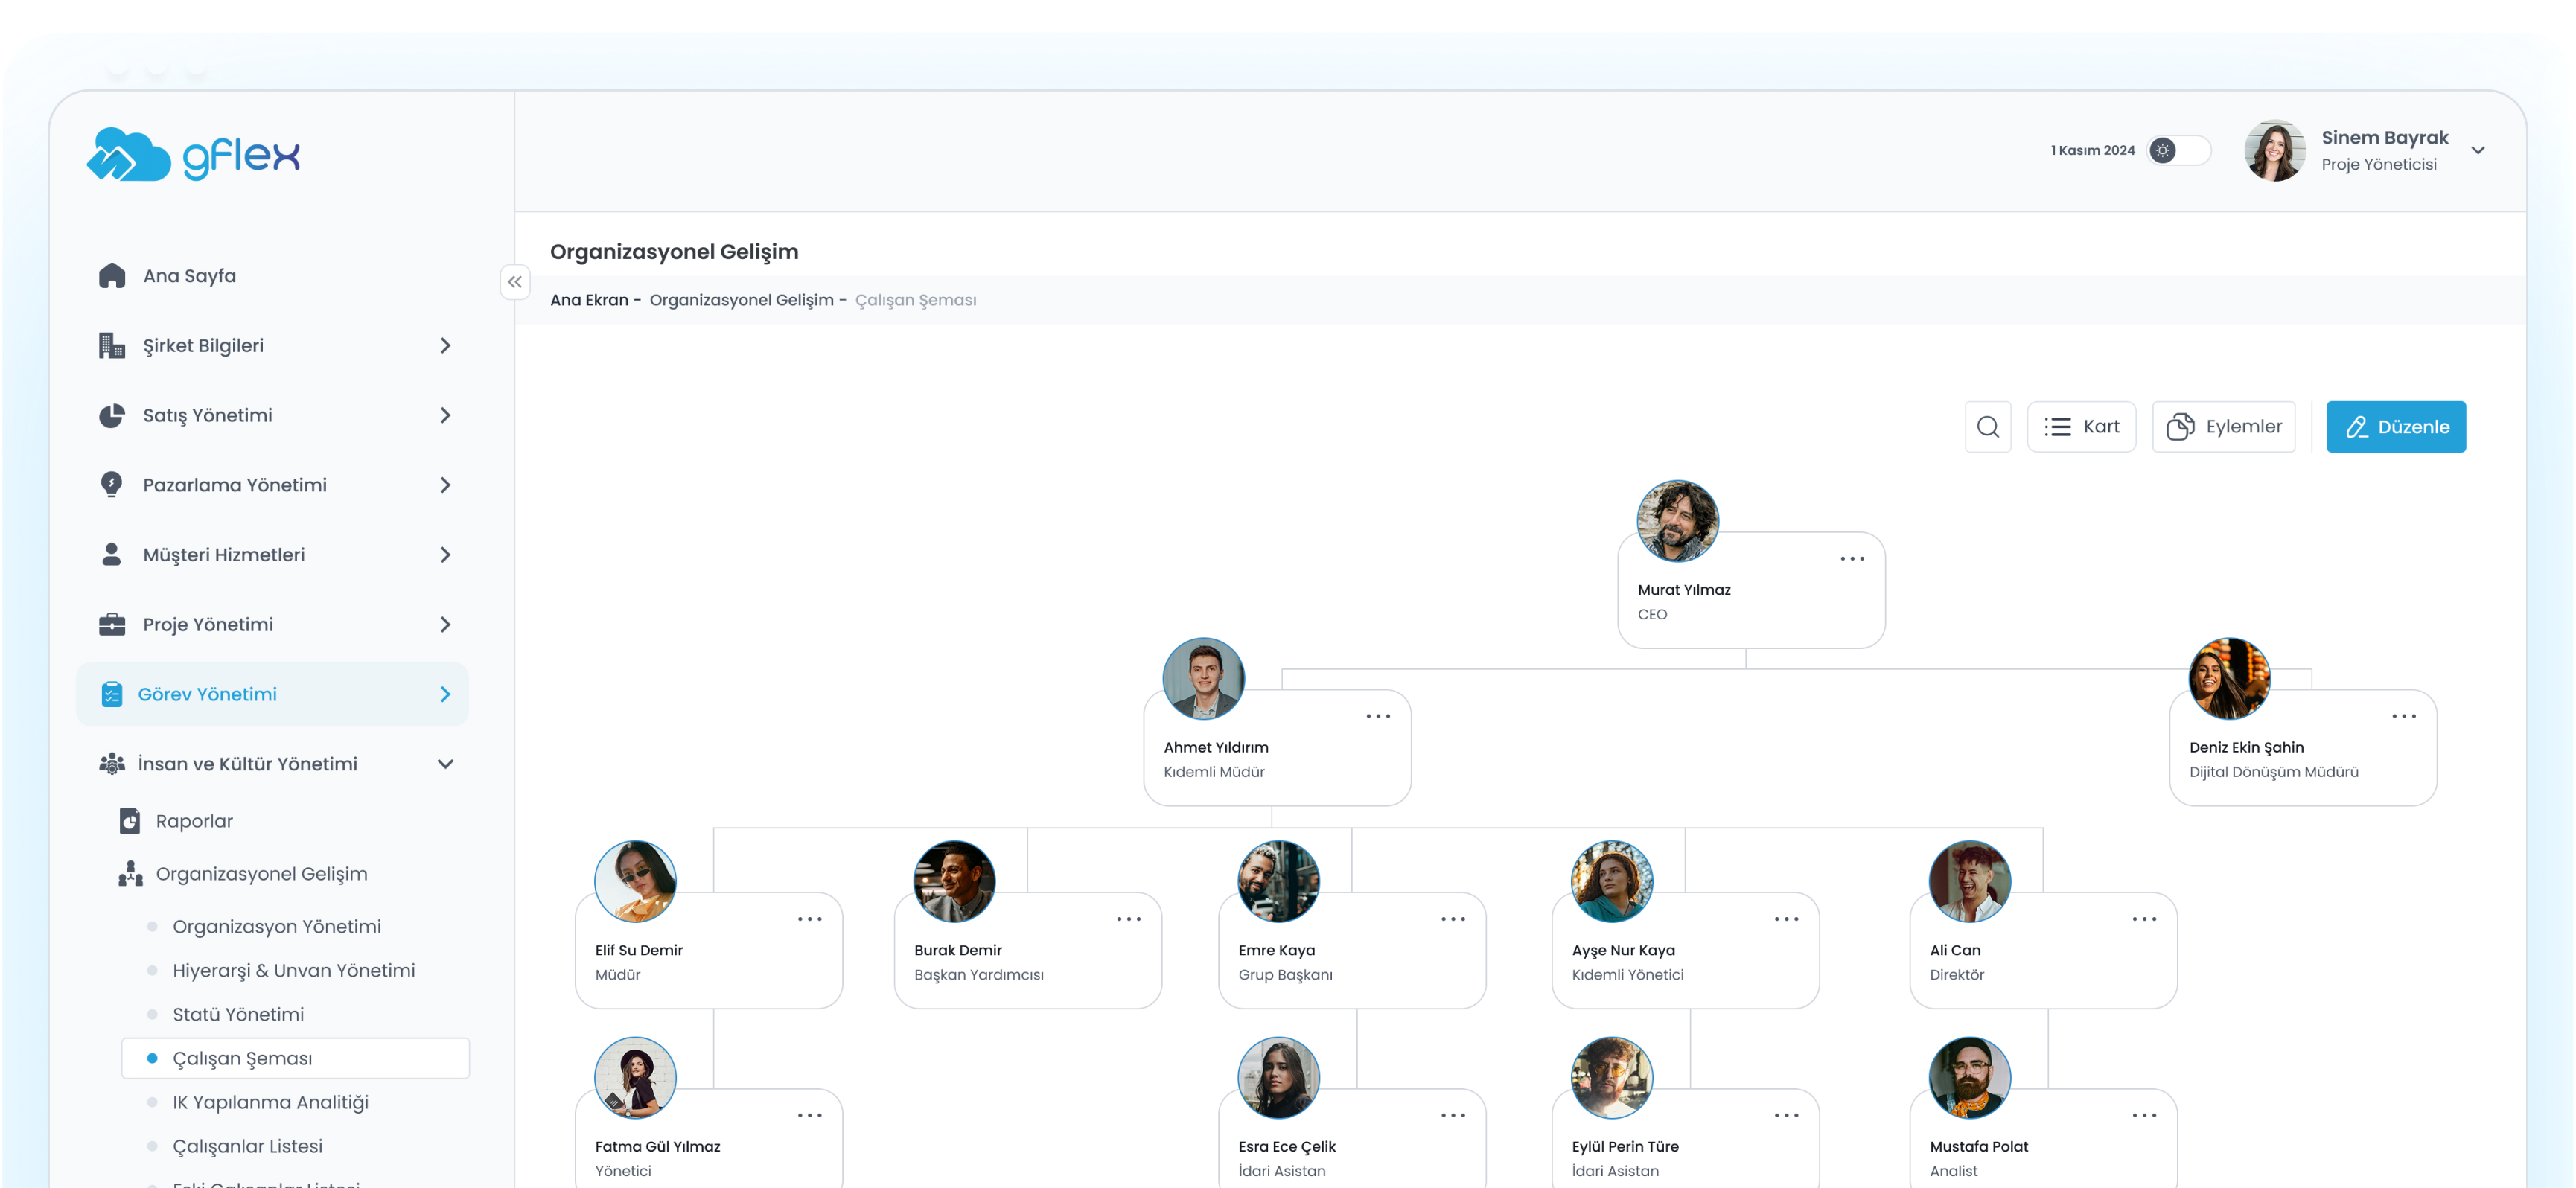Click the Ana Sayfa home icon
The image size is (2576, 1188).
click(x=112, y=276)
